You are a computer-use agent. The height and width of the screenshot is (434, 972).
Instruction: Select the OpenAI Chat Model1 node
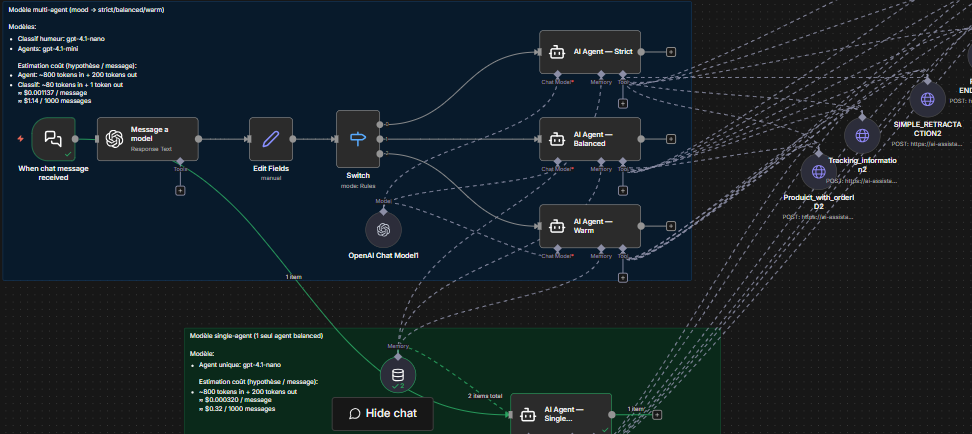(x=383, y=230)
